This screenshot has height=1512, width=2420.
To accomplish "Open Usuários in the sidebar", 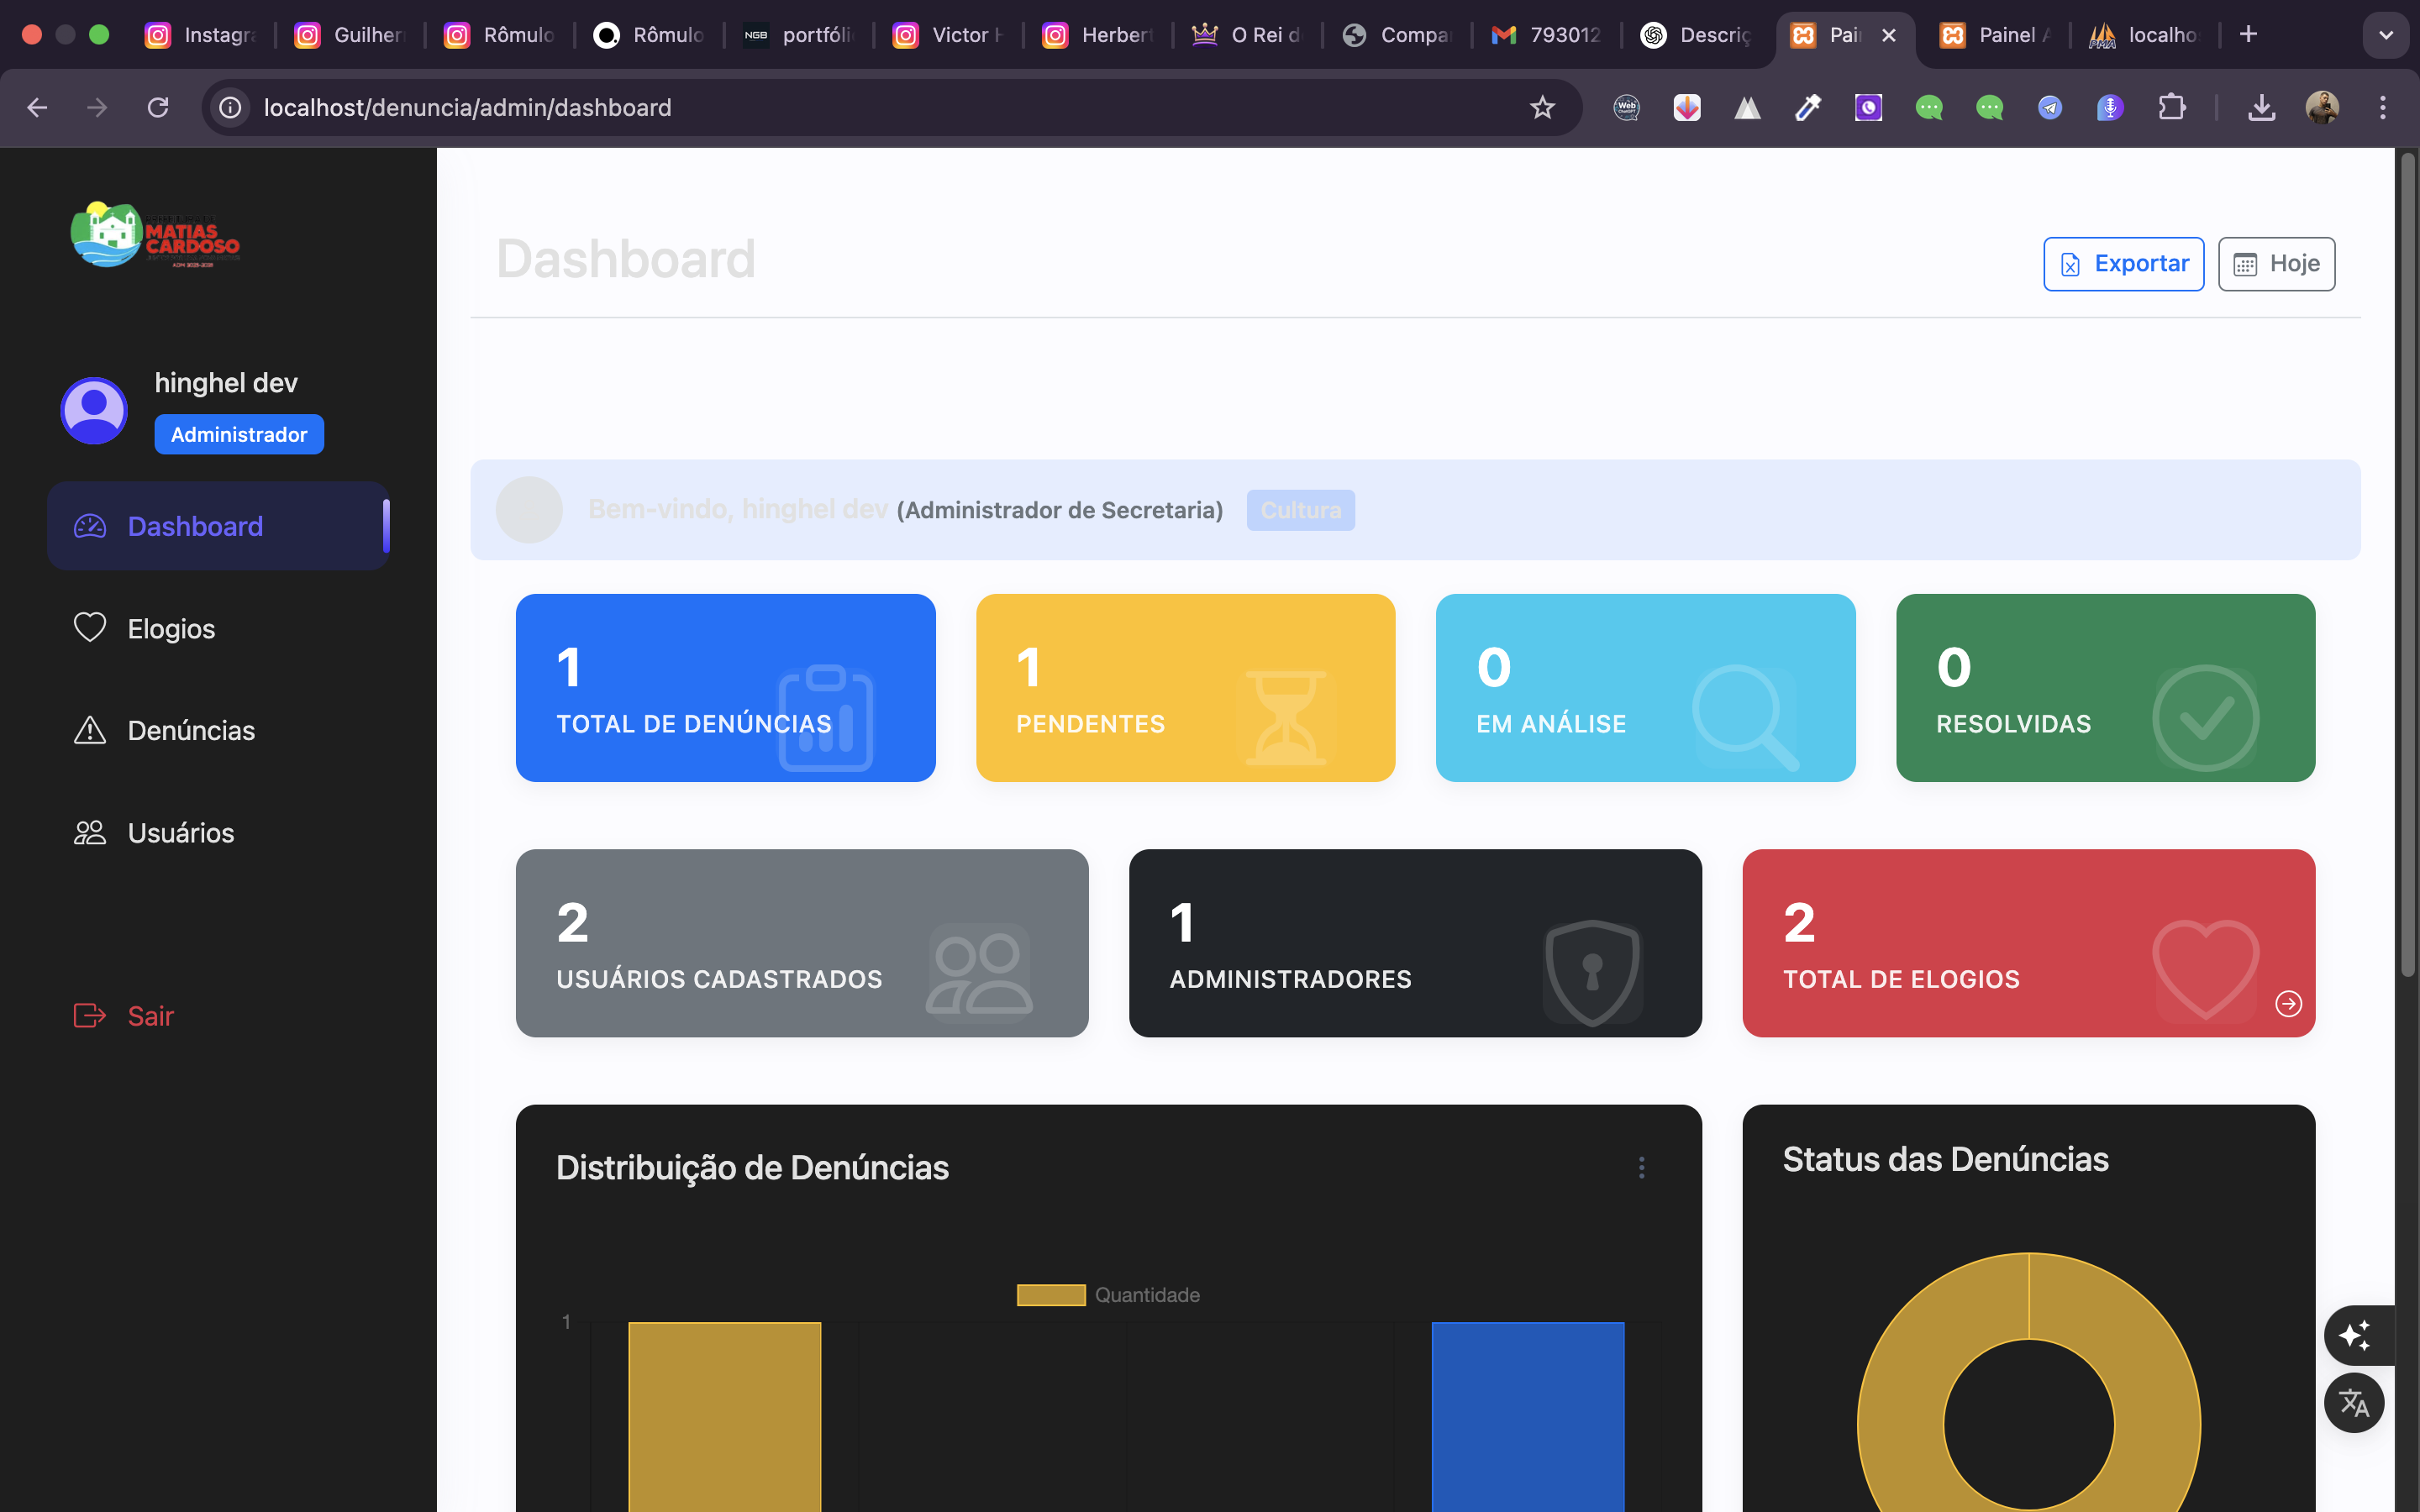I will coord(180,833).
